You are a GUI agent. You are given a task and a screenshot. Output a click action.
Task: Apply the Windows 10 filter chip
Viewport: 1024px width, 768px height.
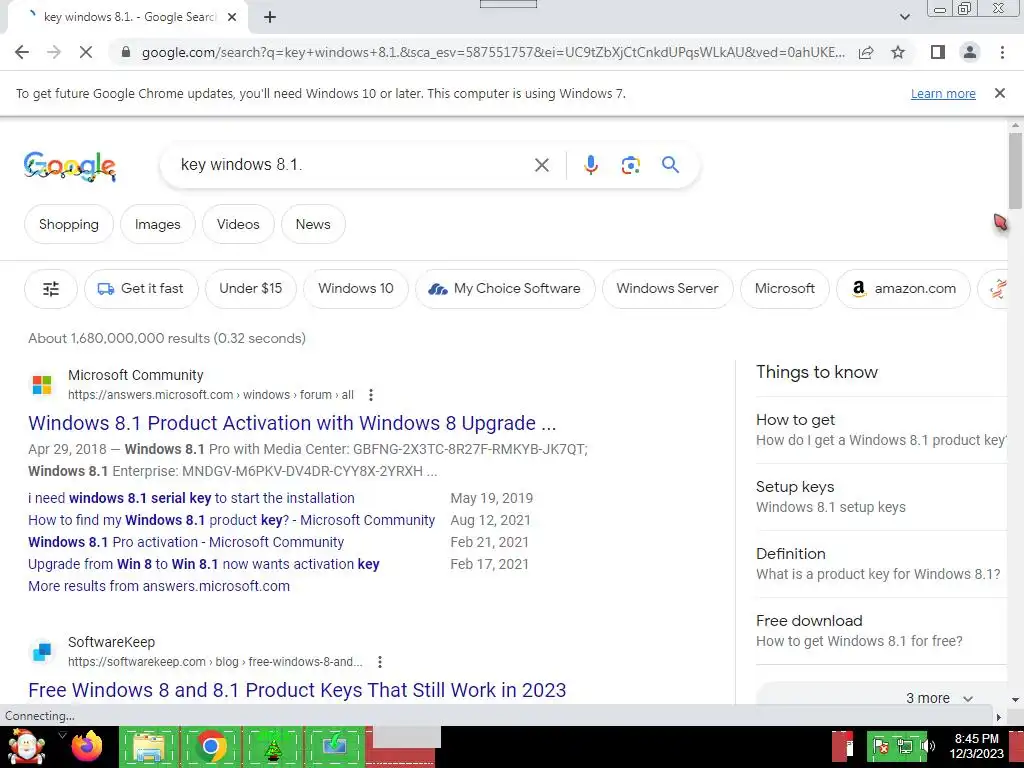(356, 289)
